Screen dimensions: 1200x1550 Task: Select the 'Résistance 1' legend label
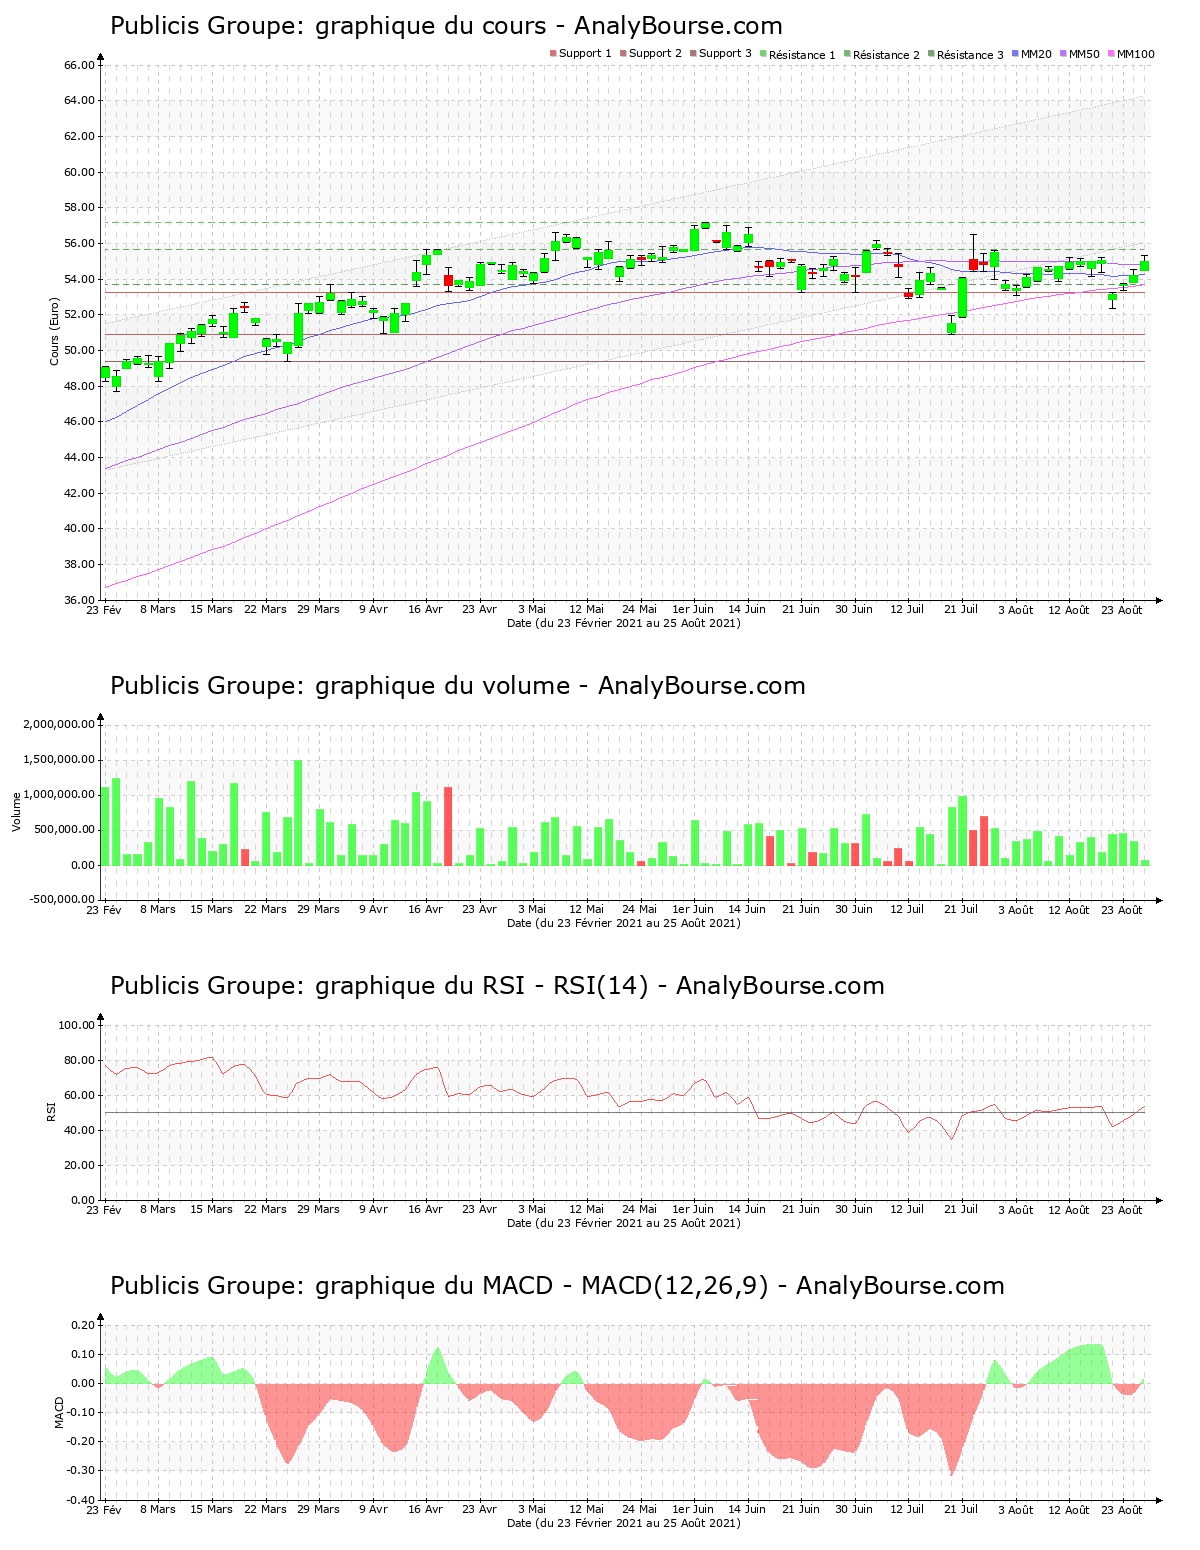(x=802, y=54)
